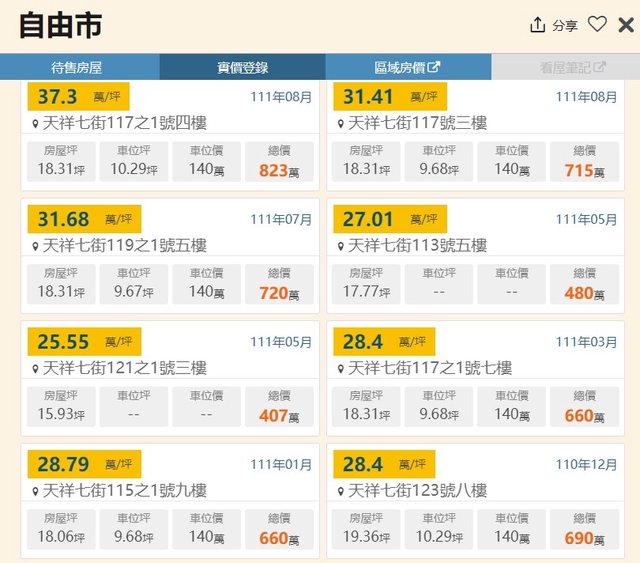This screenshot has width=640, height=563.
Task: Click location pin for 天祥七街121之1號三樓
Action: (34, 369)
